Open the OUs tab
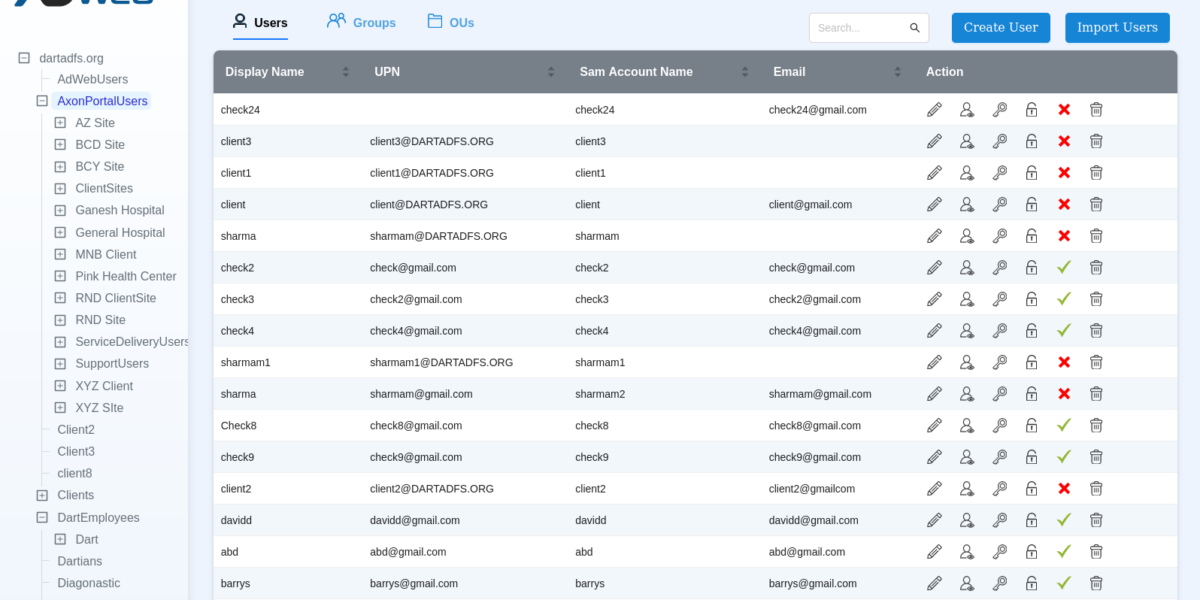The width and height of the screenshot is (1200, 600). 450,22
